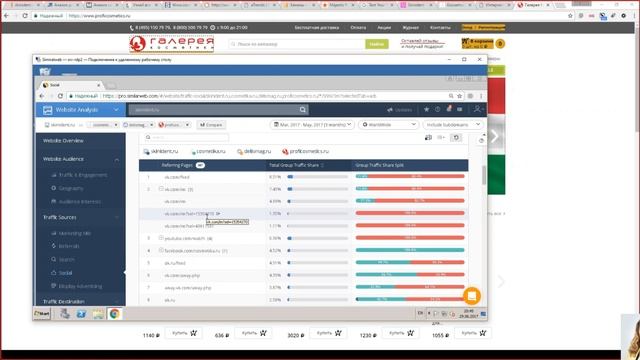This screenshot has height=360, width=640.
Task: Sort by Total Group Traffic Share column
Action: [x=296, y=165]
